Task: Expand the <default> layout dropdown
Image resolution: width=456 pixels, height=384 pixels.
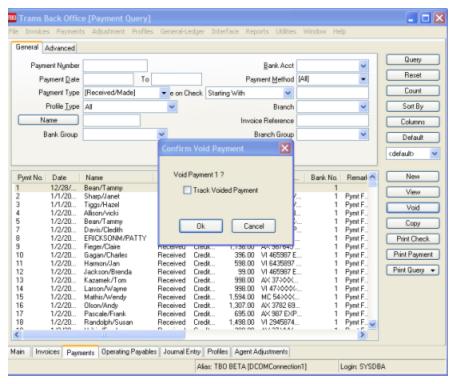Action: 434,154
